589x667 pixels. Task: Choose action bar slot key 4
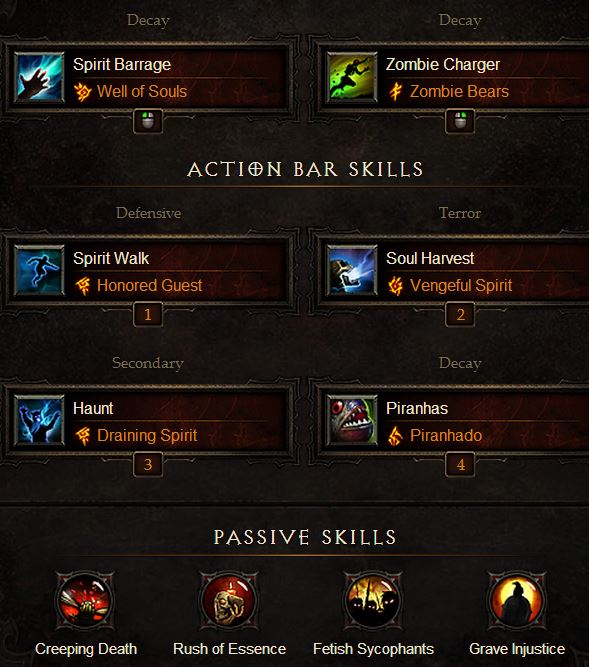[x=460, y=465]
